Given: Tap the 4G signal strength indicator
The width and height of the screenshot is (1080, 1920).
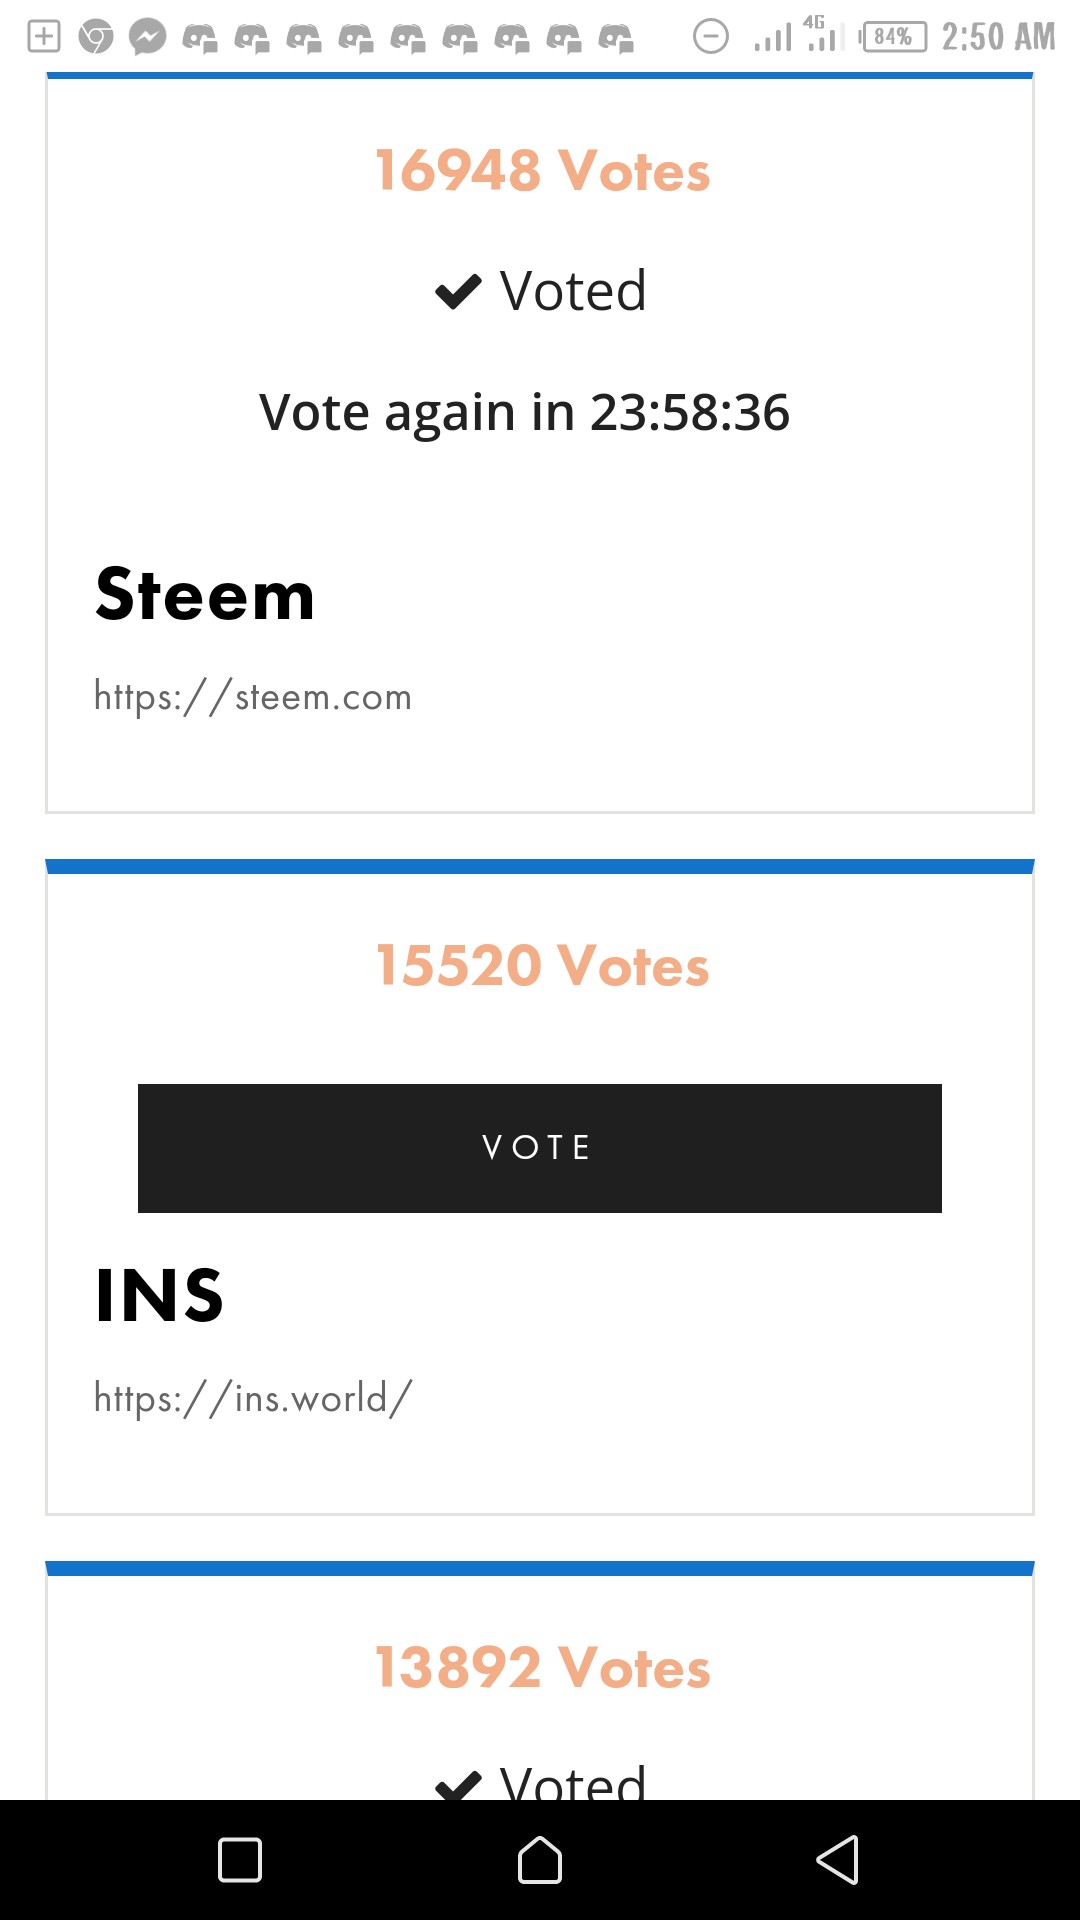Looking at the screenshot, I should coord(825,34).
